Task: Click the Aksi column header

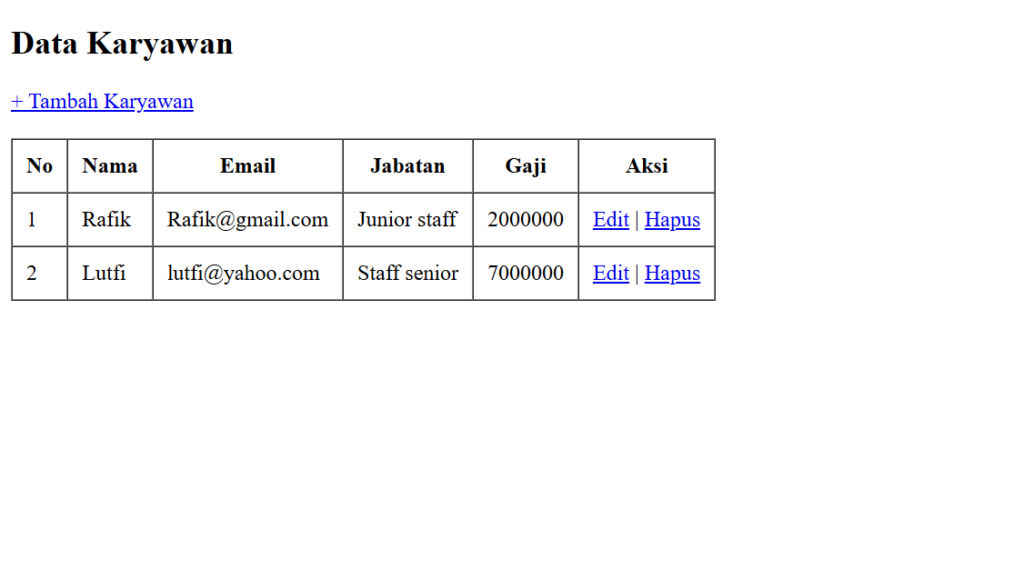Action: click(x=646, y=166)
